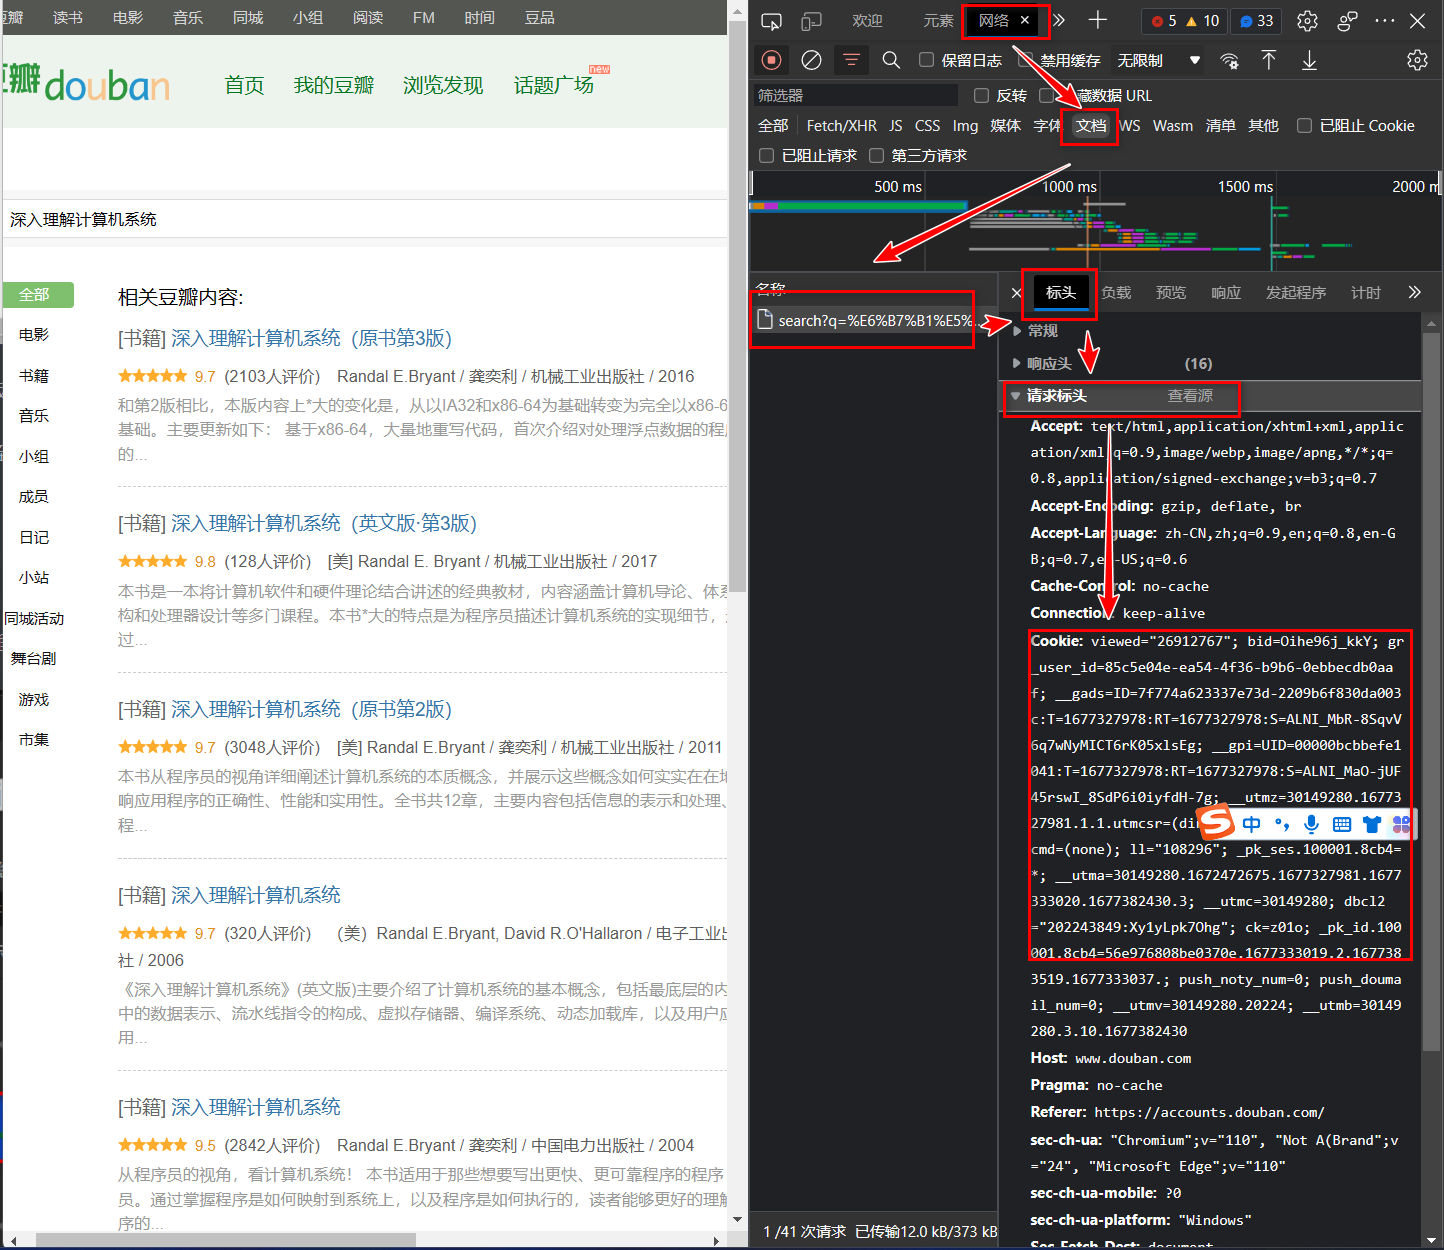Open the 标头 request tab
The image size is (1444, 1250).
[1061, 292]
